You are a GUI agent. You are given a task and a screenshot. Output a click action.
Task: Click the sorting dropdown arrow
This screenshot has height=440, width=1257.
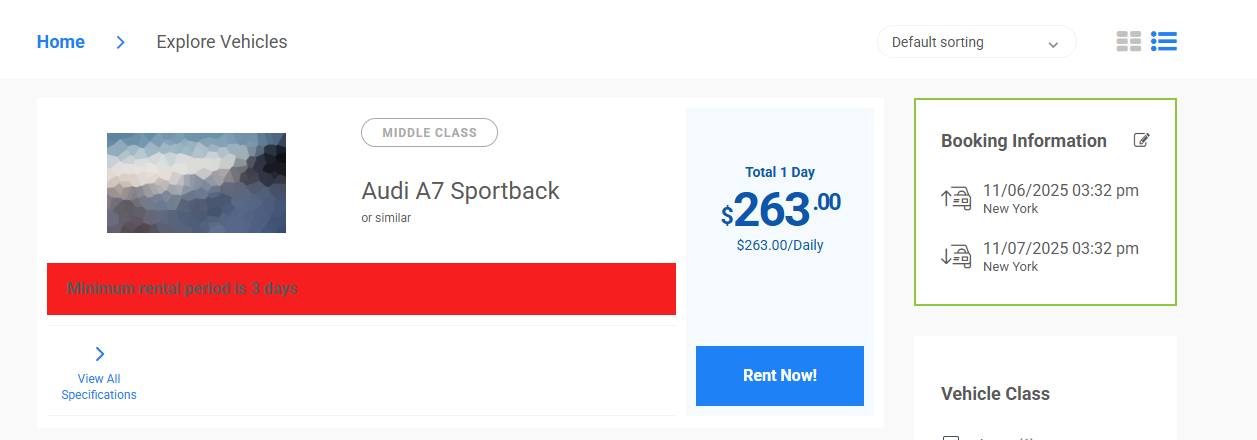click(1052, 44)
